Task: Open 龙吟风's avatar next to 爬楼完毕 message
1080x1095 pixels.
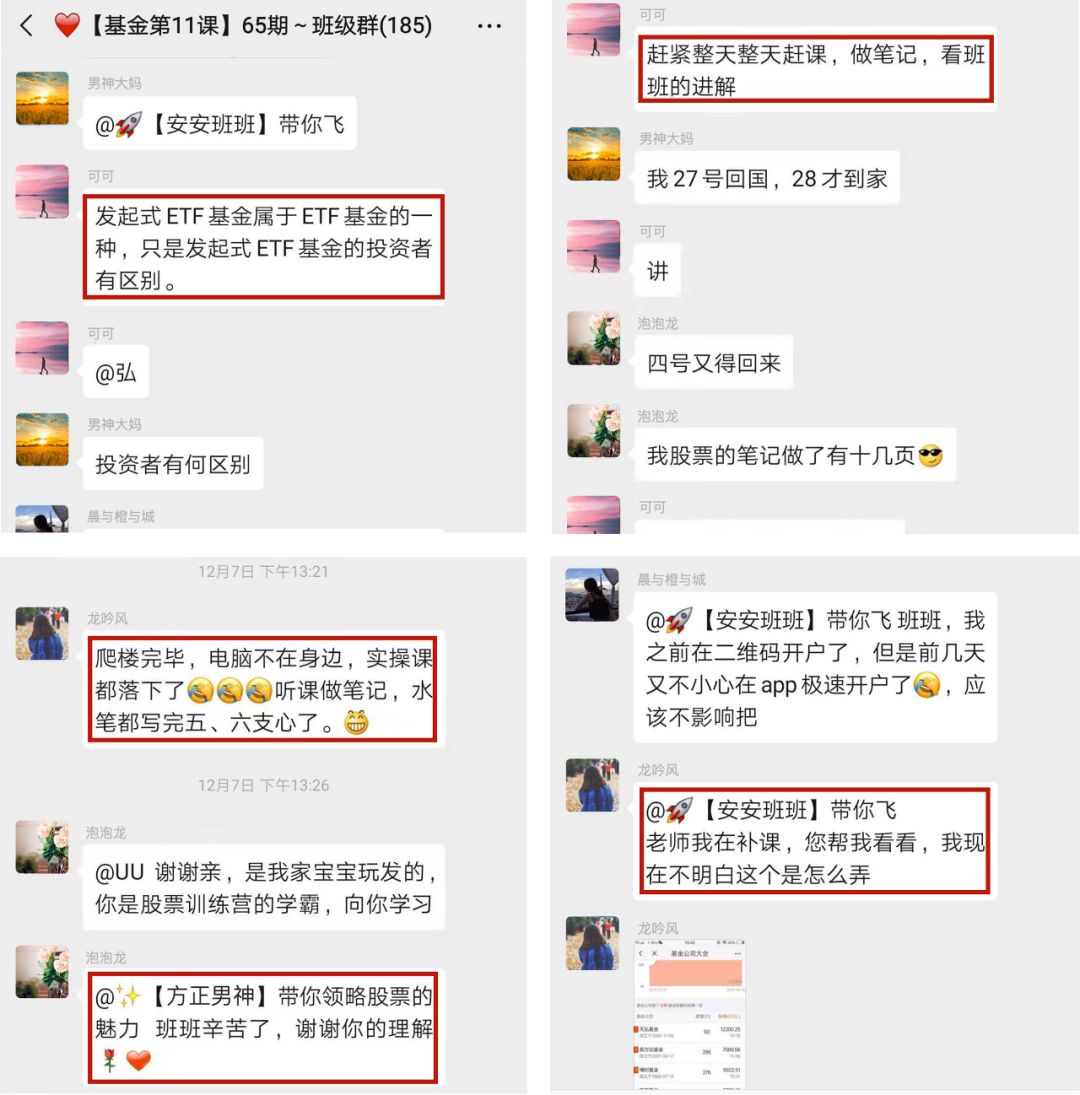Action: 42,633
